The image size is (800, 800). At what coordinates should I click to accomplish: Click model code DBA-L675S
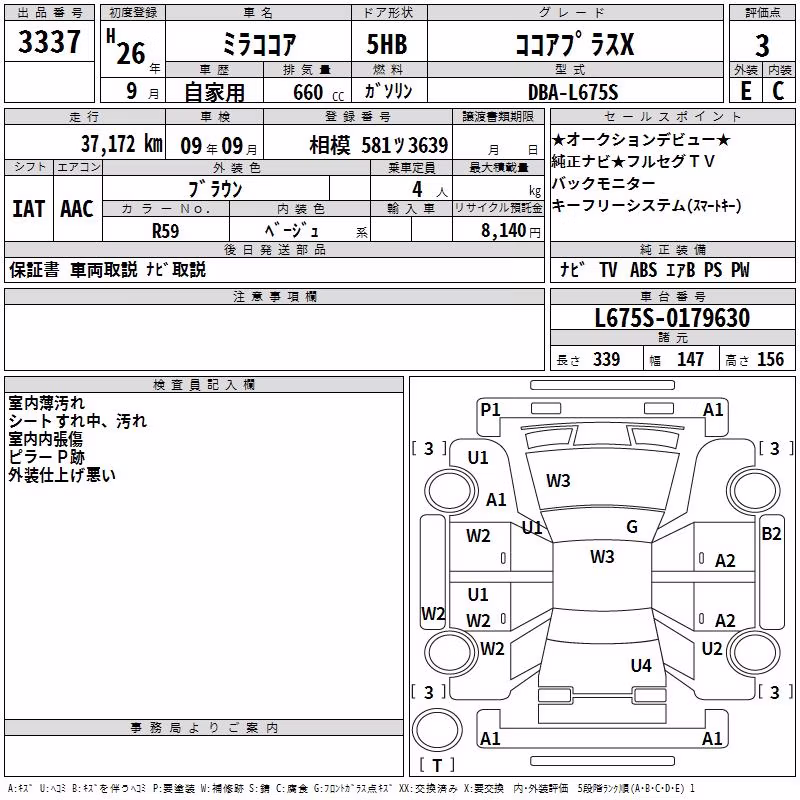pos(573,92)
